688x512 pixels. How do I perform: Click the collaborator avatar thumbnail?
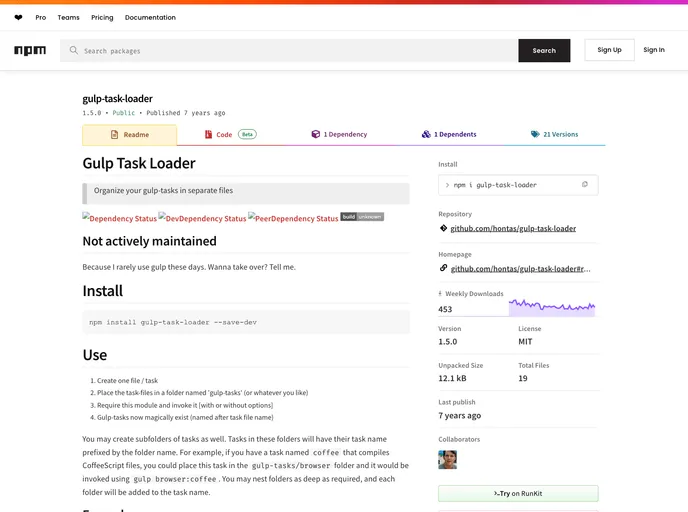pos(448,459)
